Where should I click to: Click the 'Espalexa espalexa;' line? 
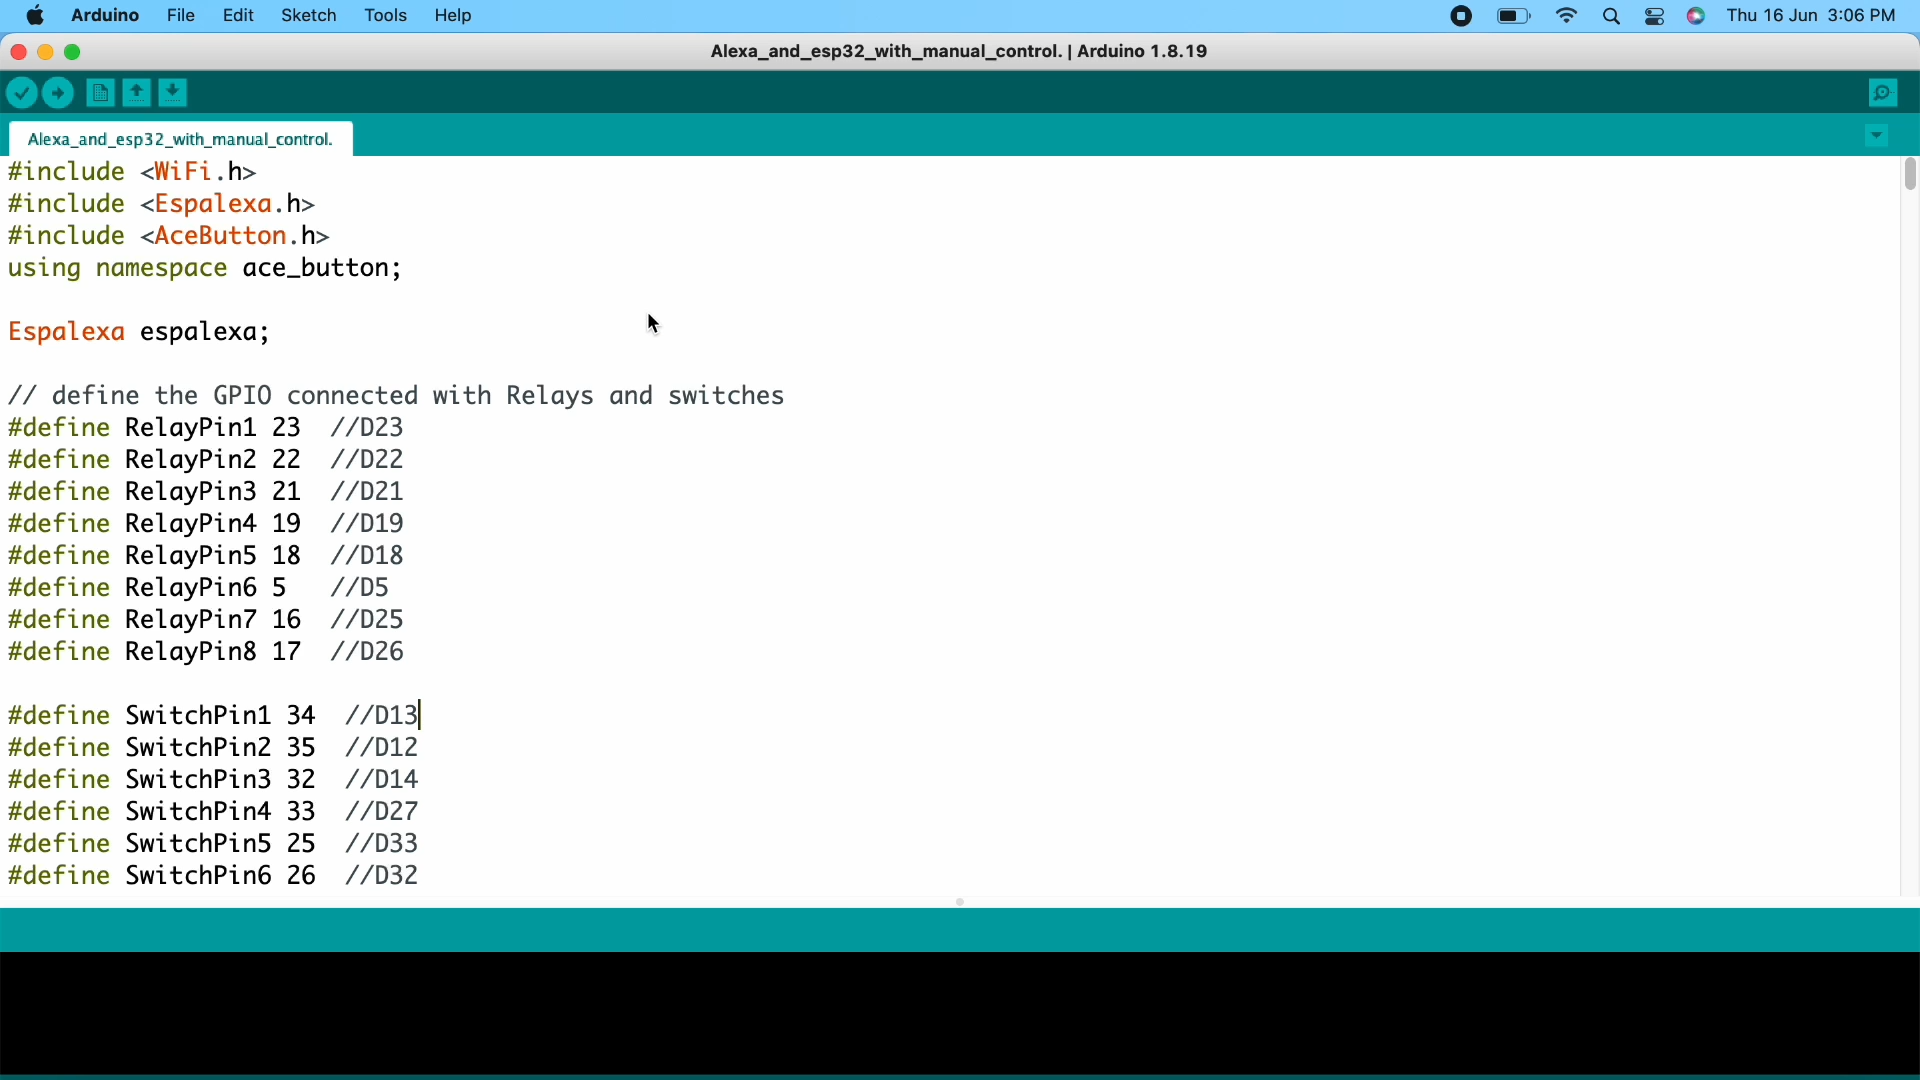140,333
